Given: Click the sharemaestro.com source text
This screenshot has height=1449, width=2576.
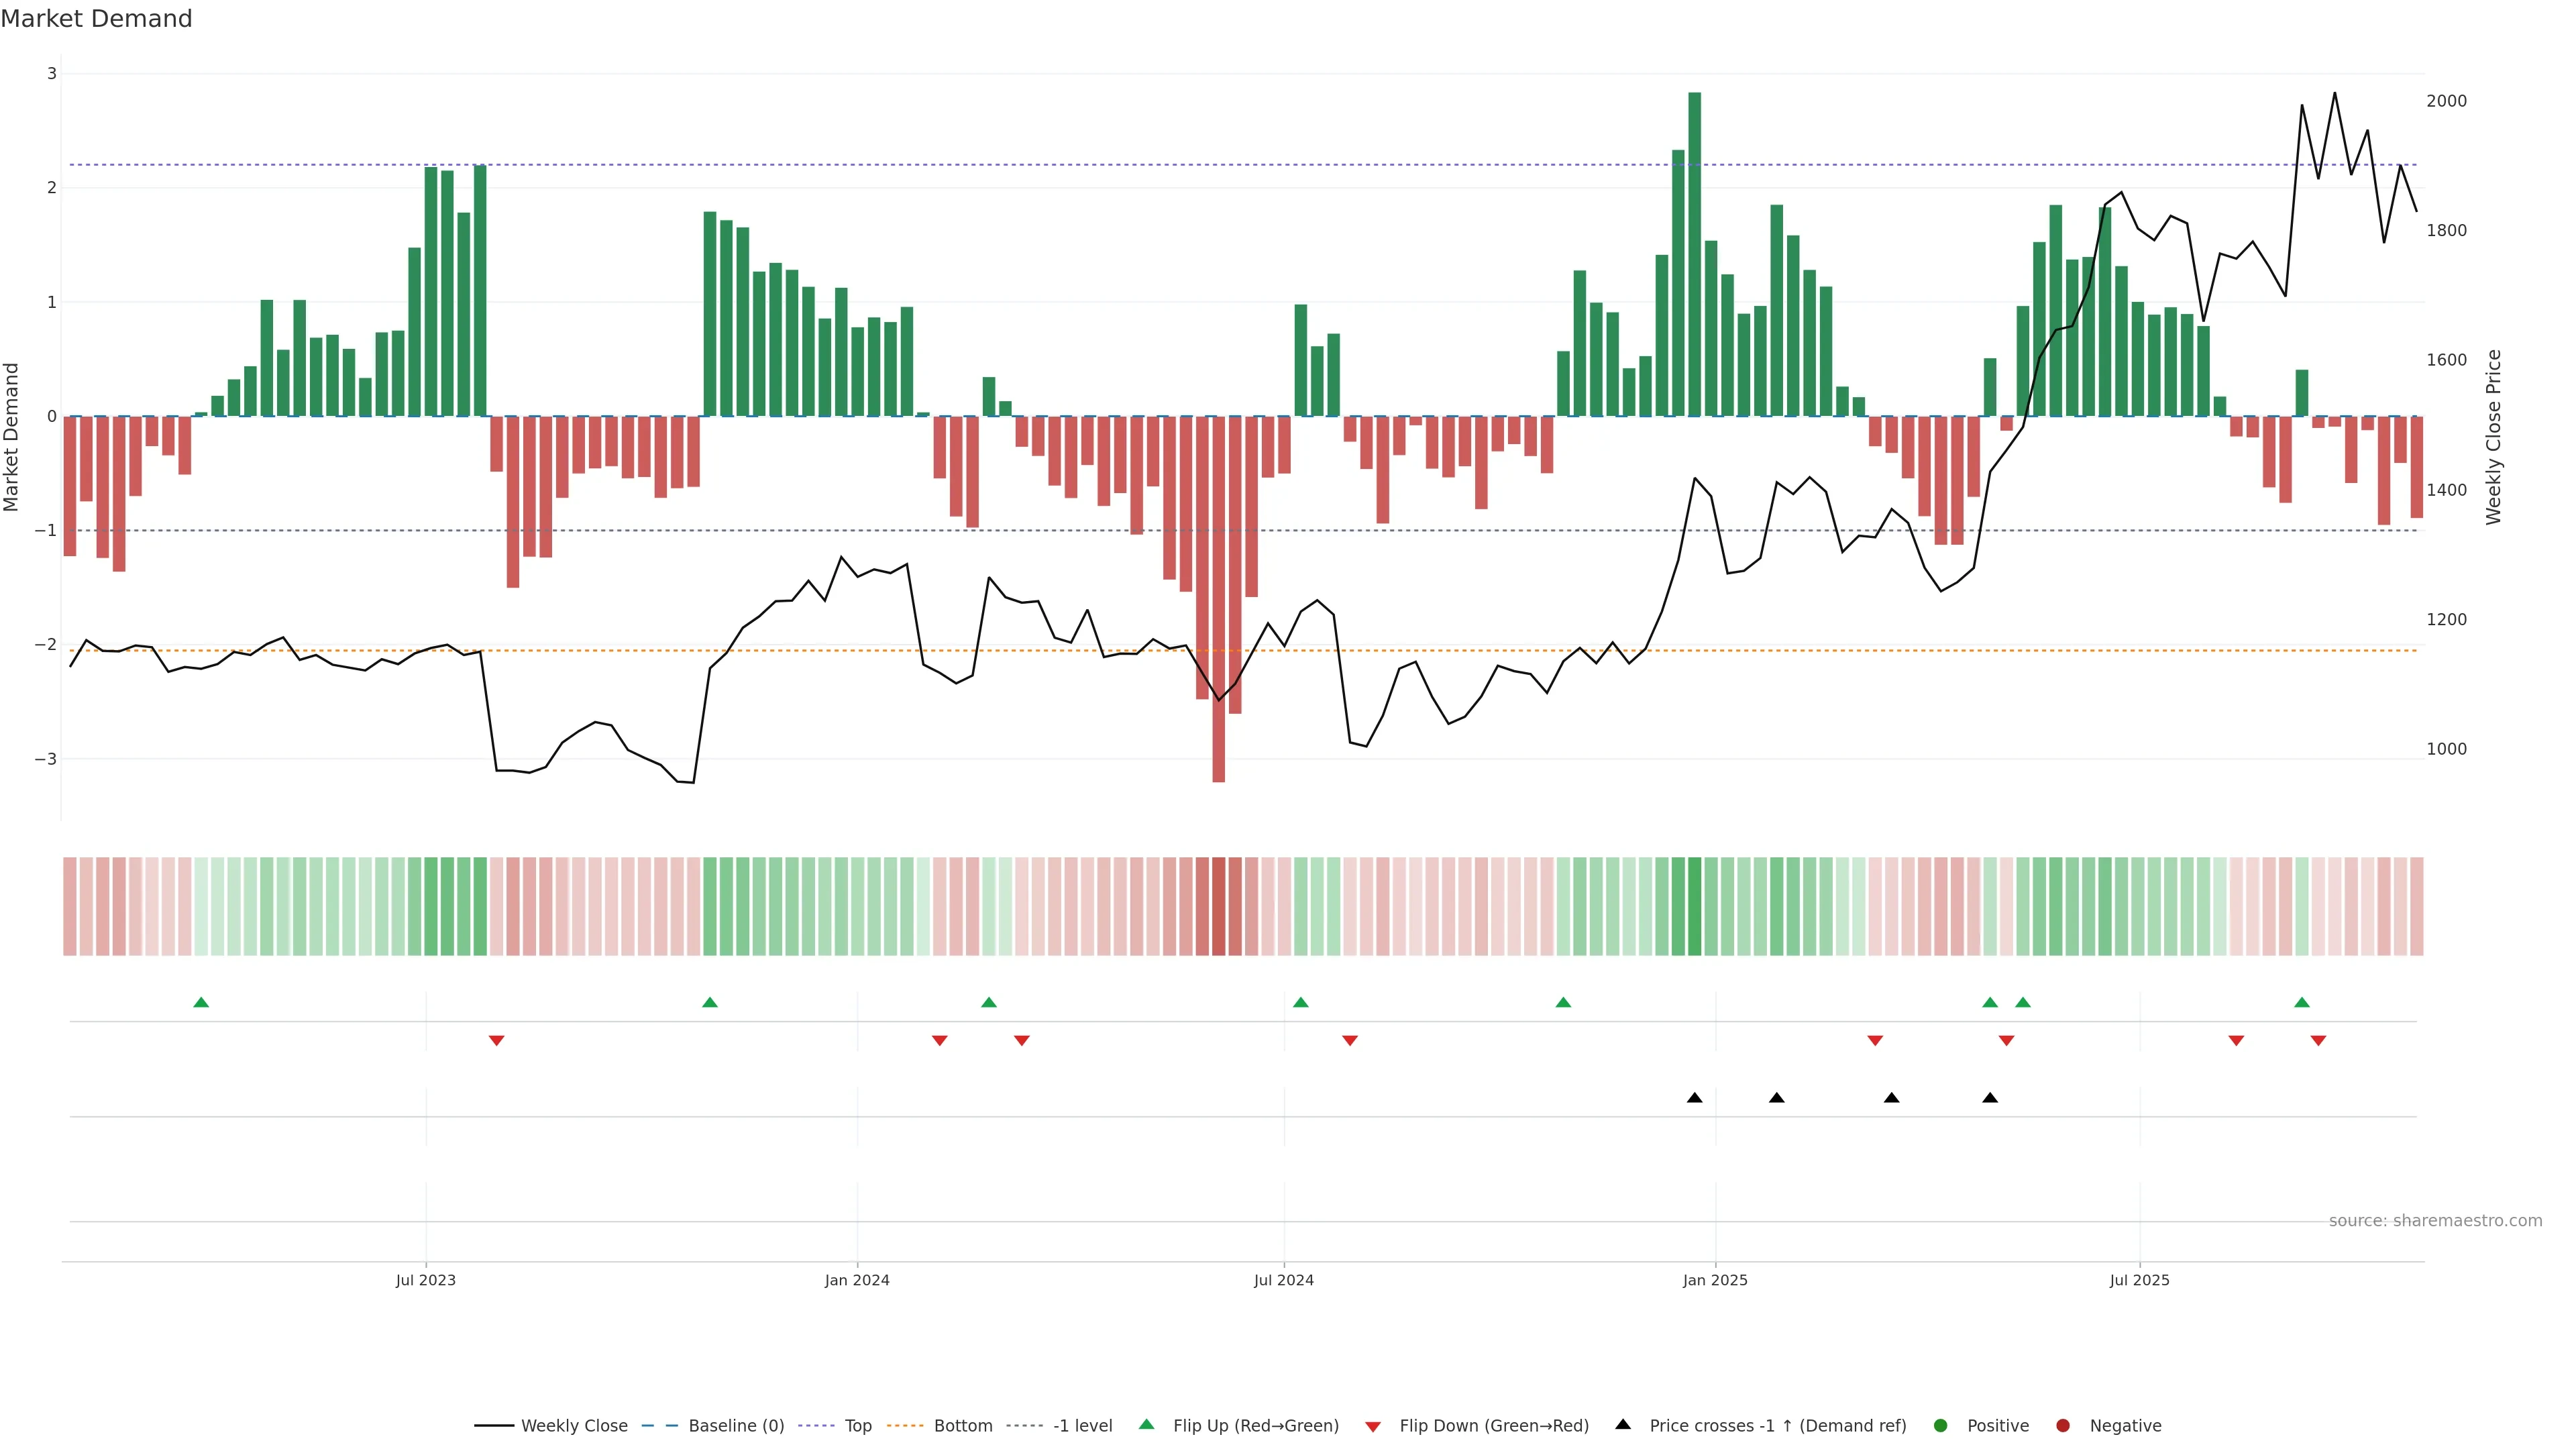Looking at the screenshot, I should 2435,1221.
